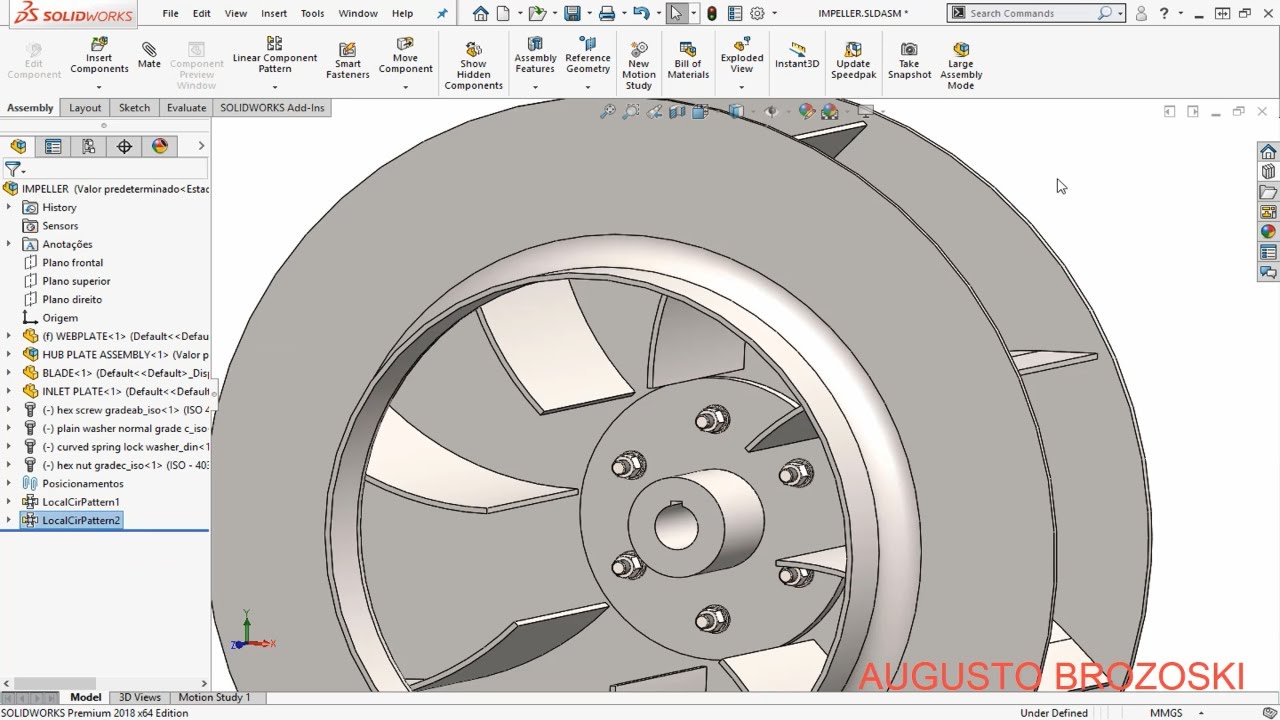Select the Sensors folder in the tree
The height and width of the screenshot is (720, 1280).
[50, 226]
